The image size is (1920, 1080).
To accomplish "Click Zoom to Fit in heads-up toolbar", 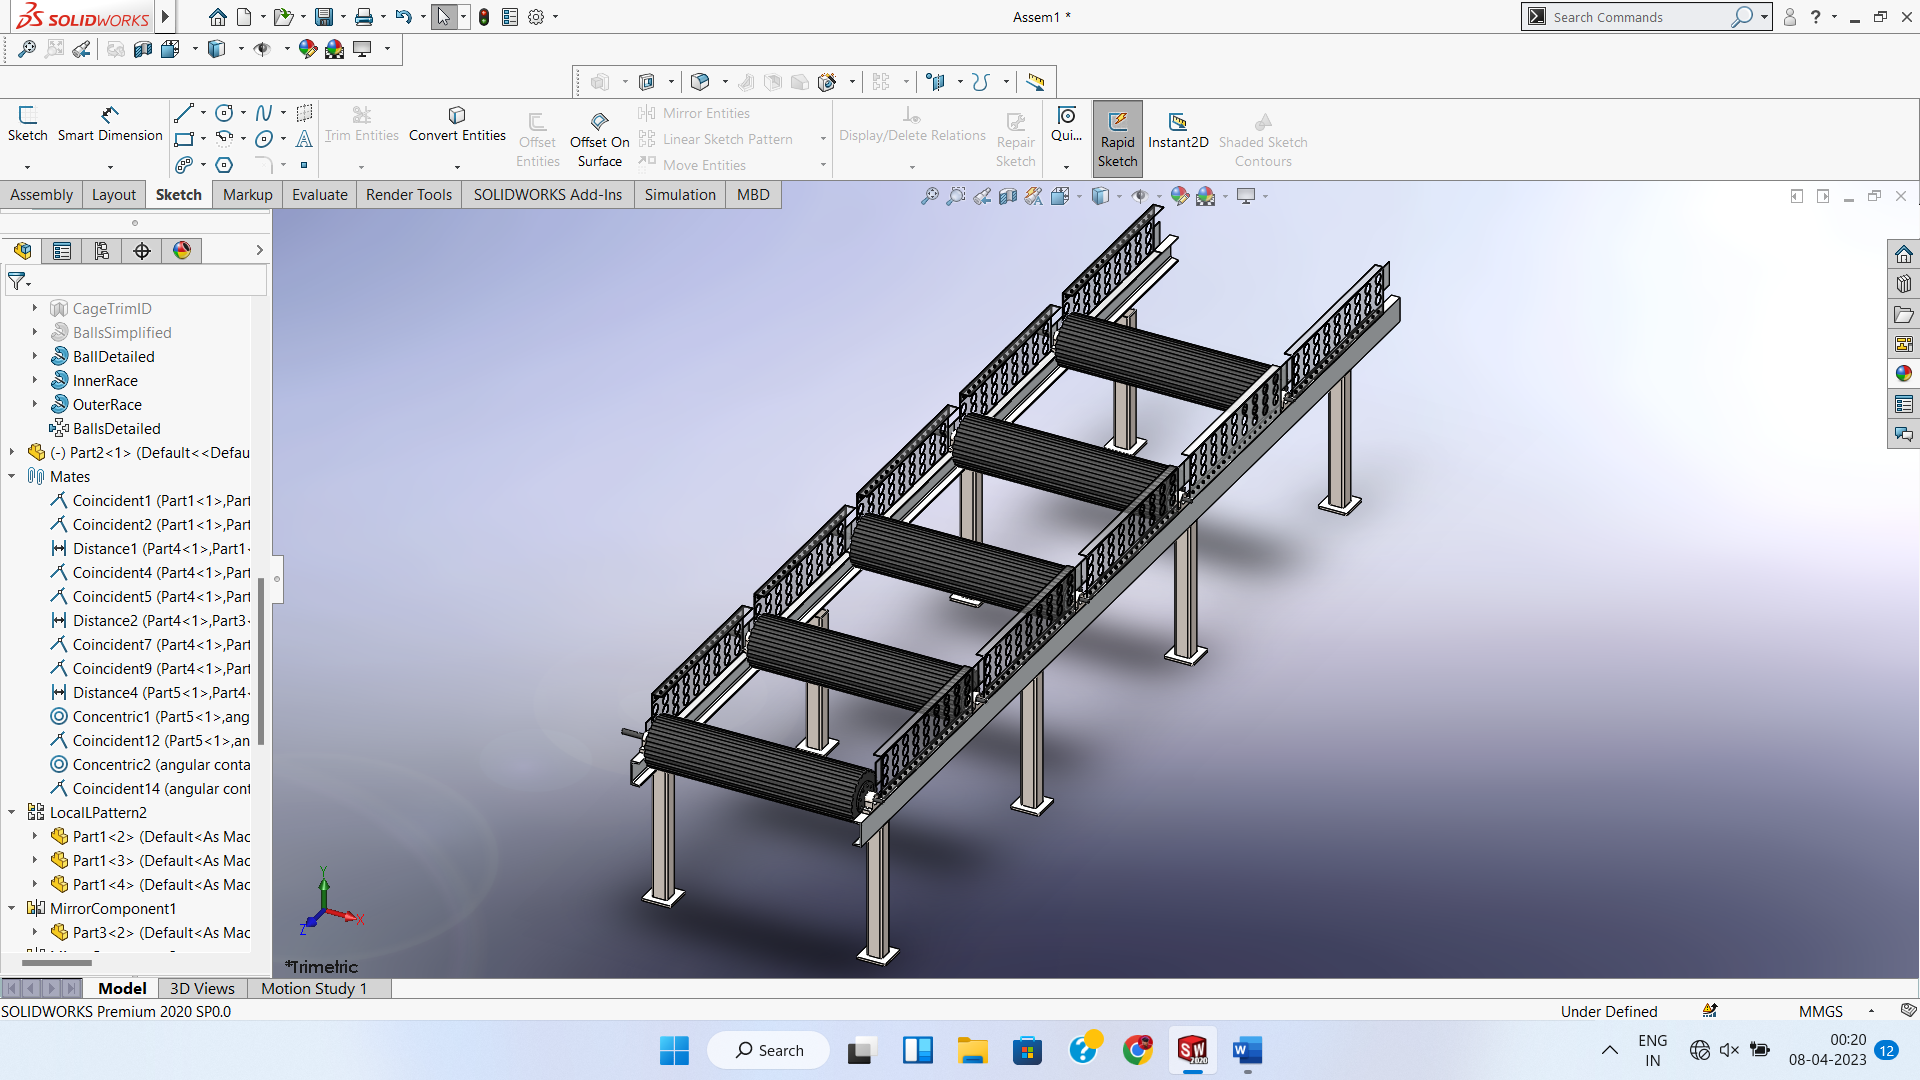I will click(x=930, y=196).
